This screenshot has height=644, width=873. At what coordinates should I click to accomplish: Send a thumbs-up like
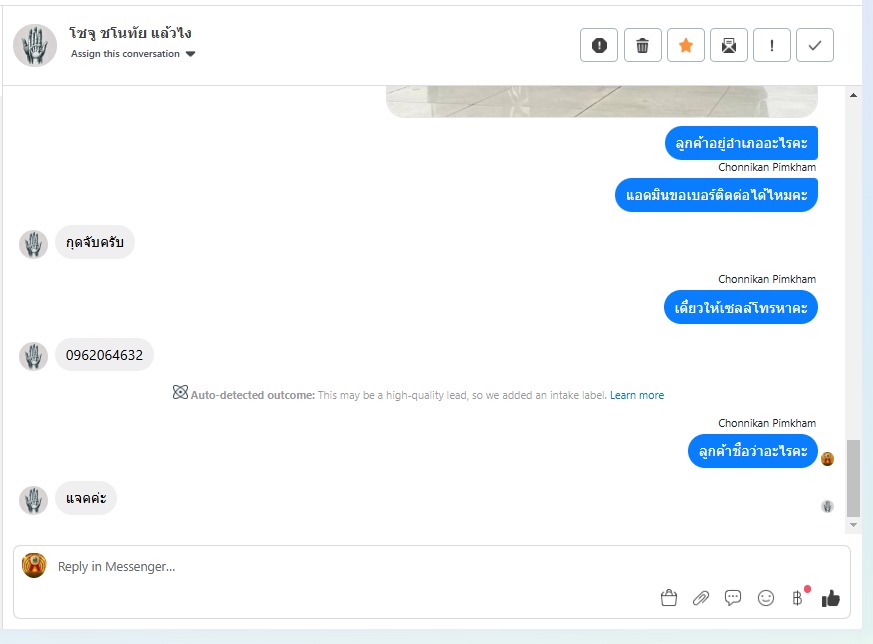(x=830, y=598)
